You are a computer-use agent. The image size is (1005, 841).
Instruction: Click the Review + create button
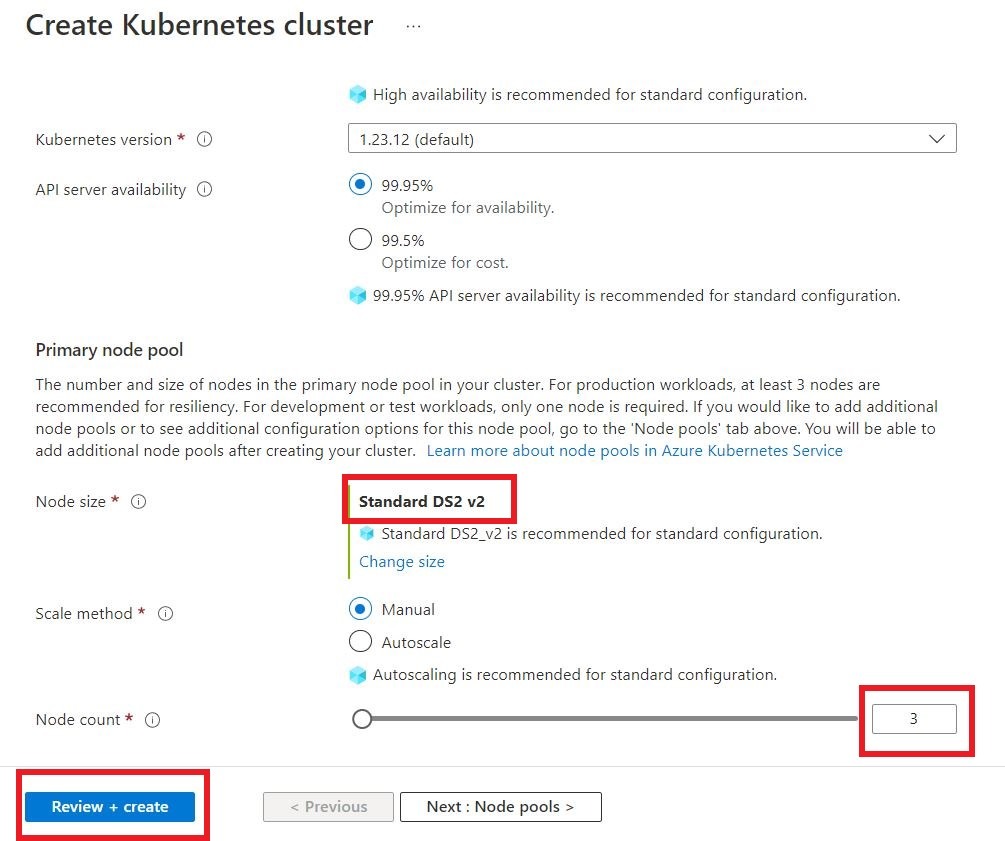click(x=111, y=807)
